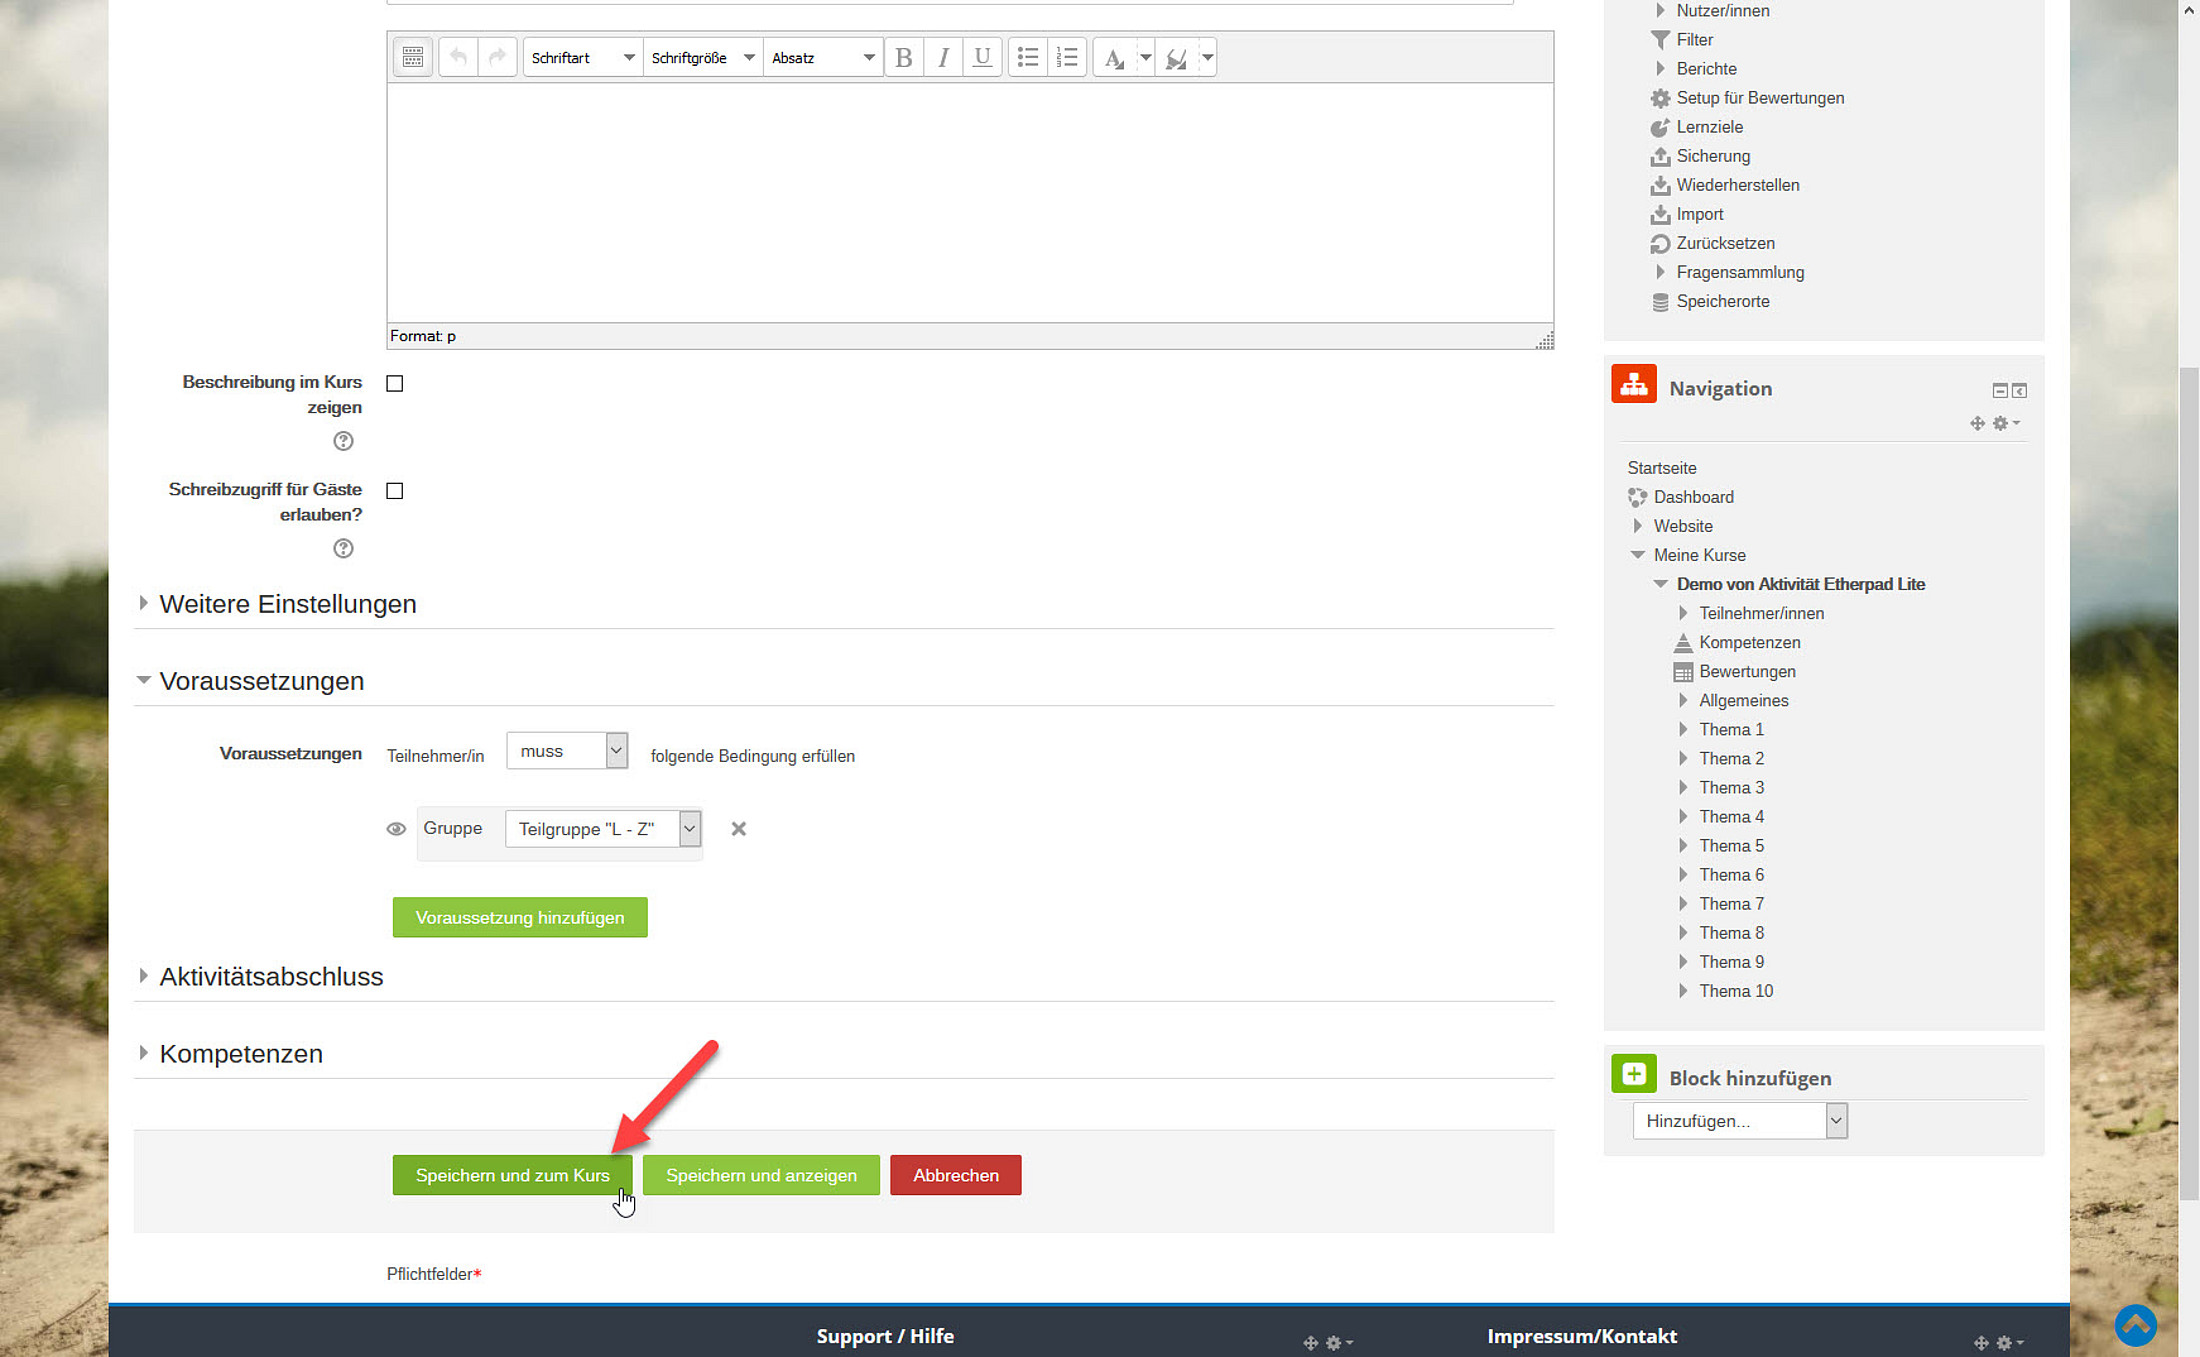
Task: Open the Schriftart font dropdown
Action: coord(582,57)
